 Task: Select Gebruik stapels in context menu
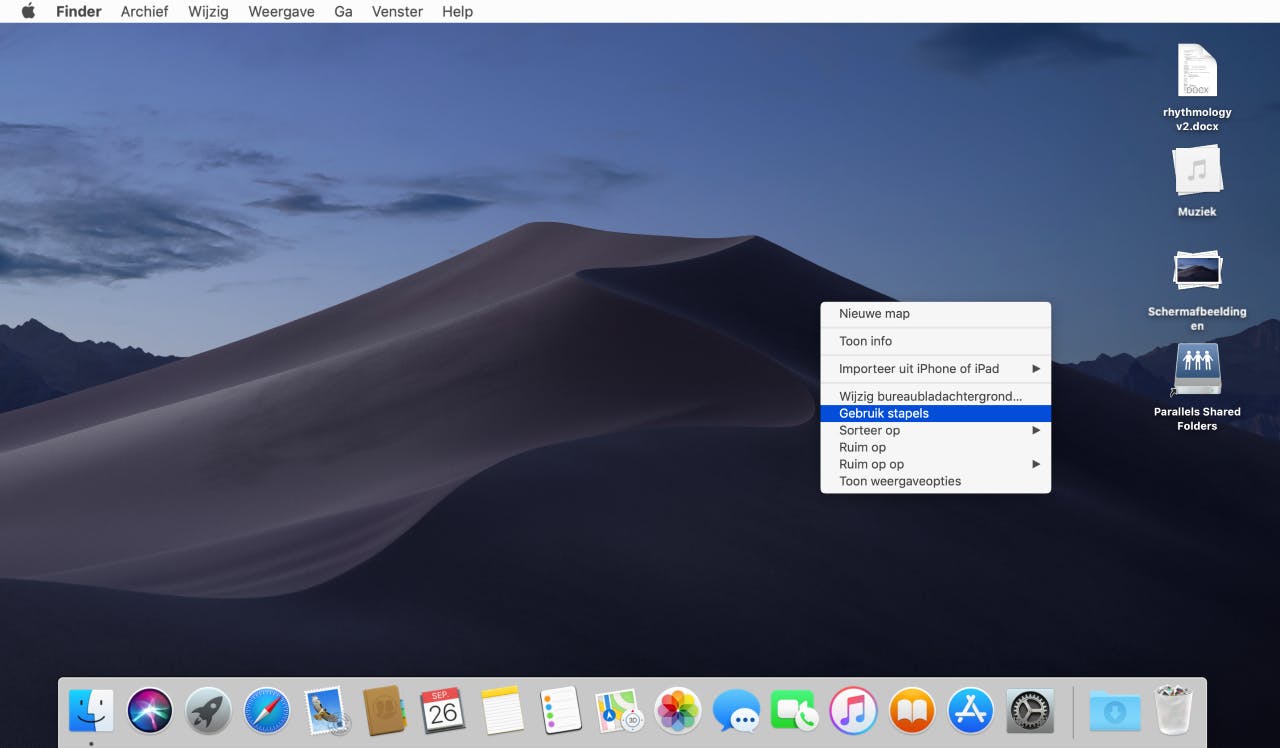pos(936,413)
